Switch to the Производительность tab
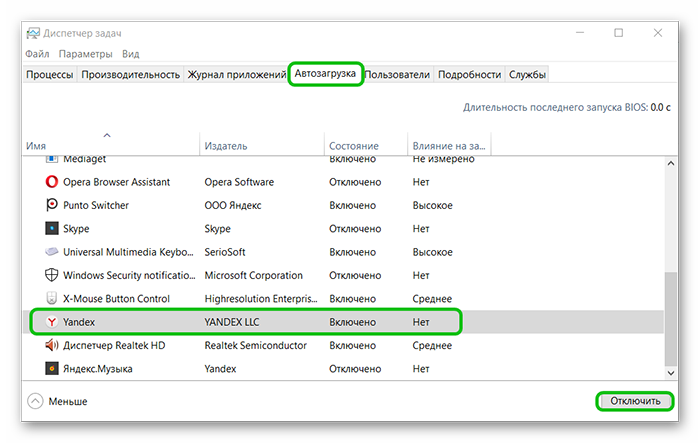Image resolution: width=700 pixels, height=443 pixels. pyautogui.click(x=130, y=75)
